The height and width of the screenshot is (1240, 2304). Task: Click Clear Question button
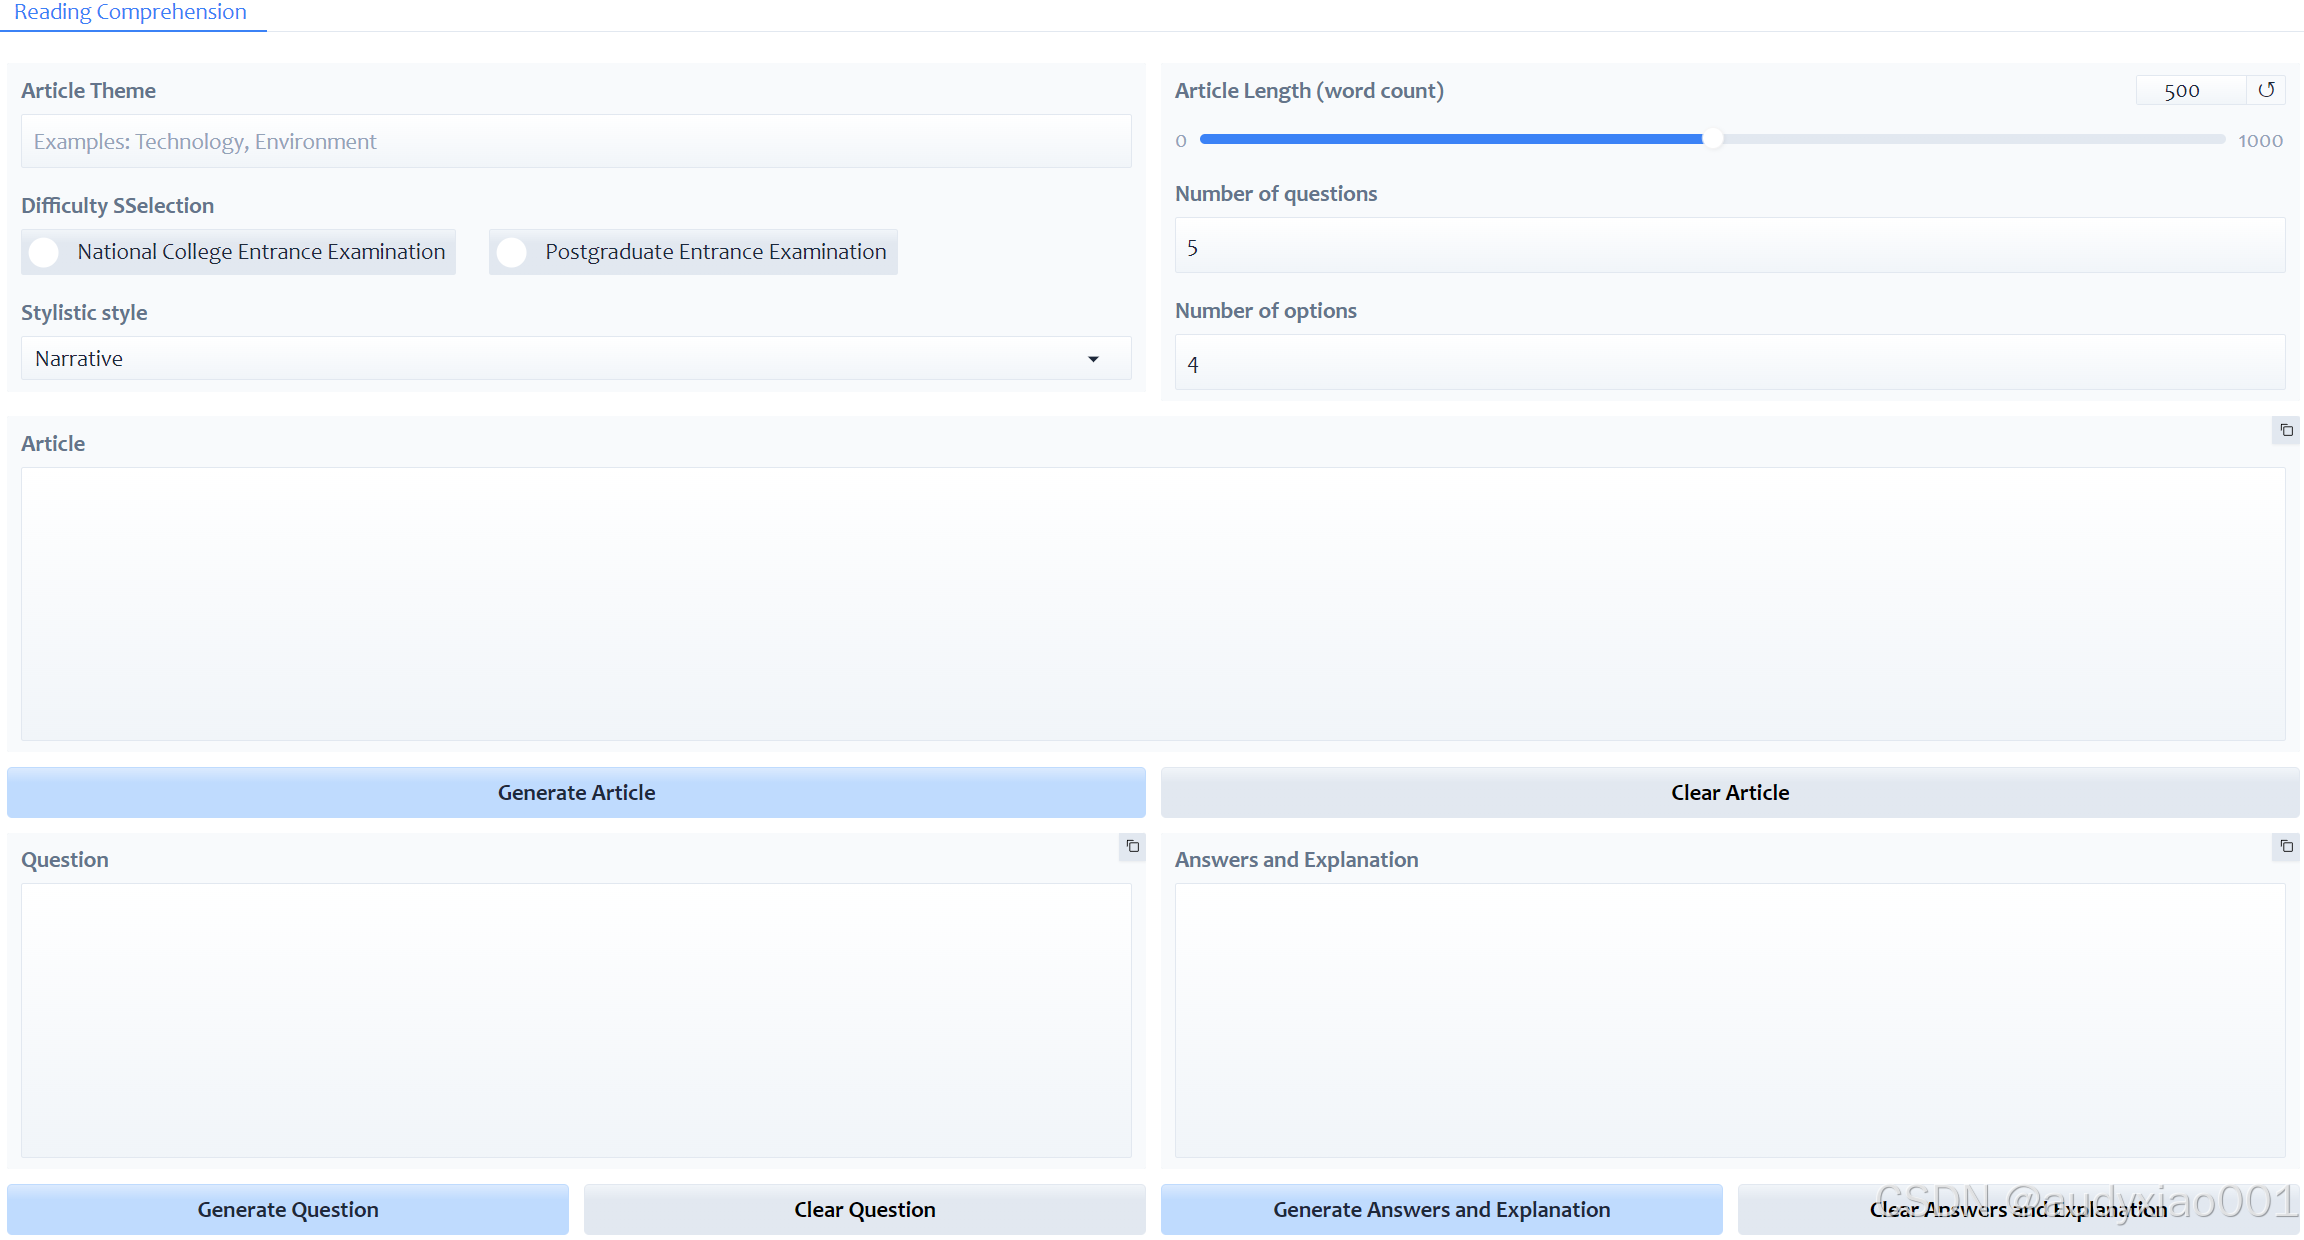click(865, 1210)
